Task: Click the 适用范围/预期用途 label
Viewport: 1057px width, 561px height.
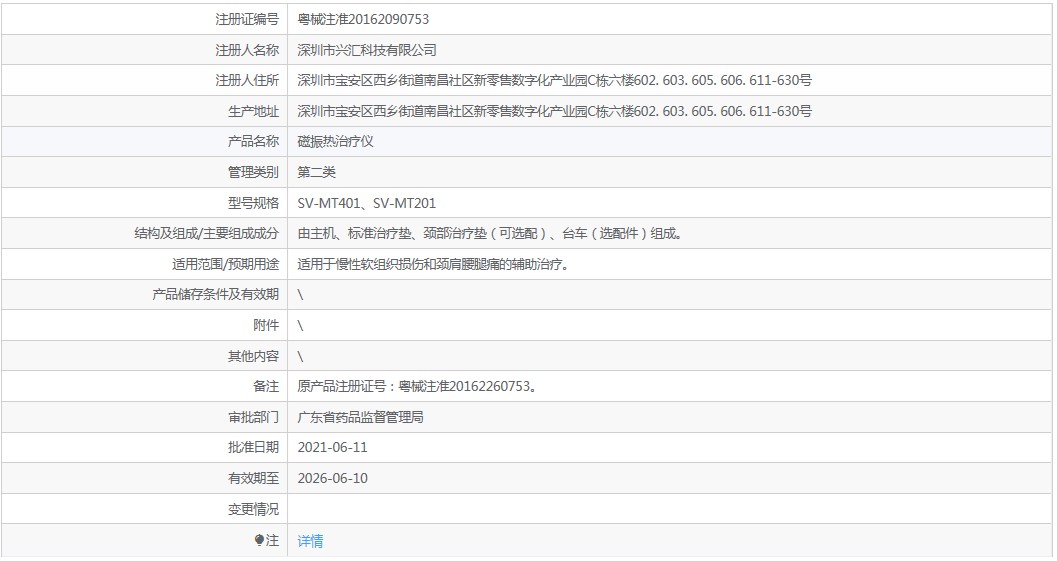Action: (x=225, y=264)
